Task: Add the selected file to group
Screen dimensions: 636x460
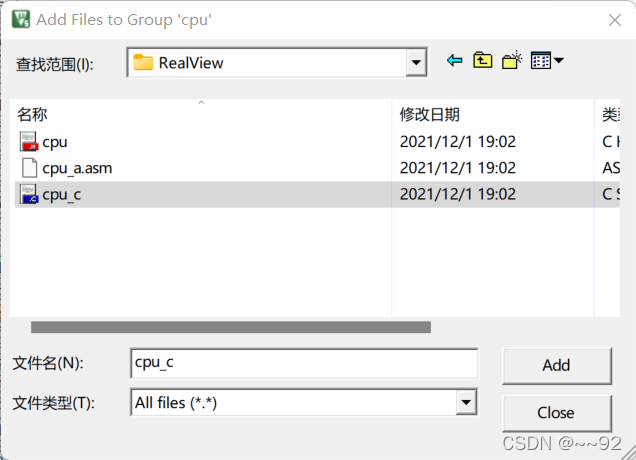Action: (556, 365)
